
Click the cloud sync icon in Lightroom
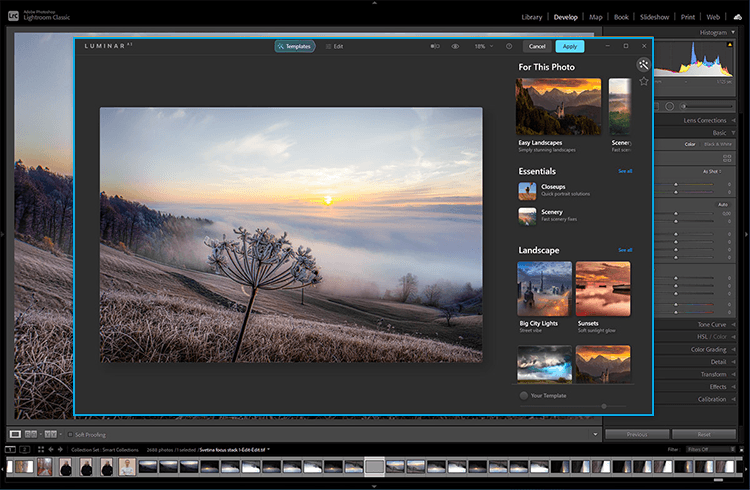[738, 17]
